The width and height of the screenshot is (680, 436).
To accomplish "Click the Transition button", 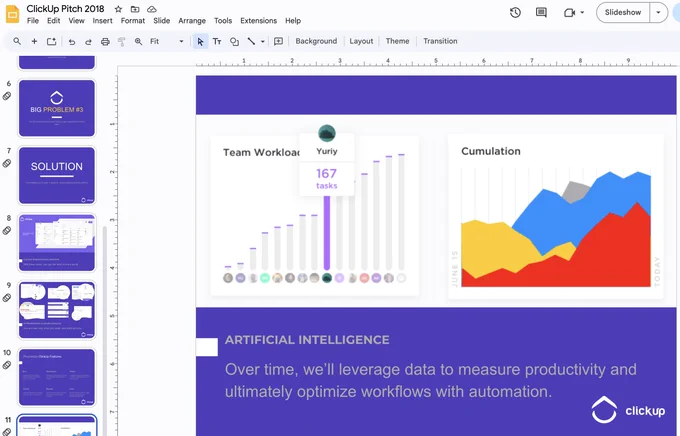I will (440, 41).
